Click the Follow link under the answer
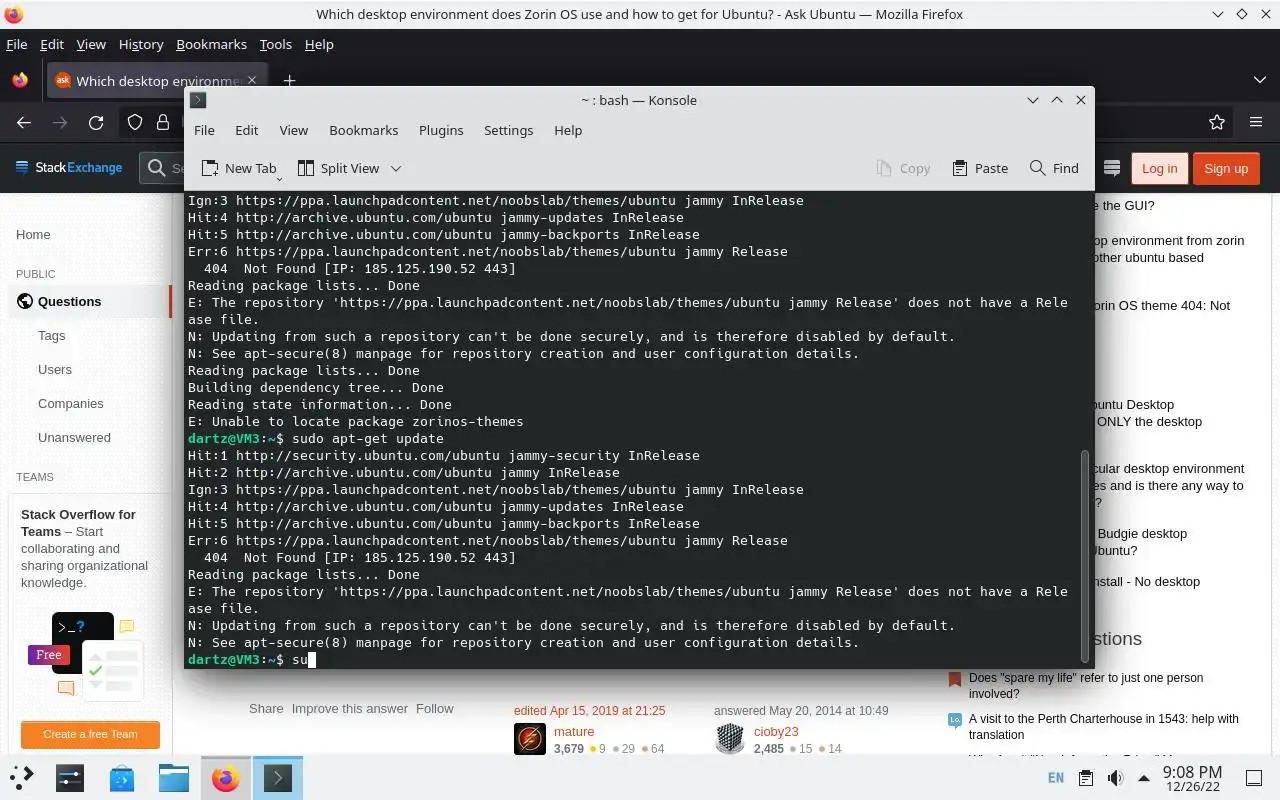Viewport: 1280px width, 800px height. point(435,708)
